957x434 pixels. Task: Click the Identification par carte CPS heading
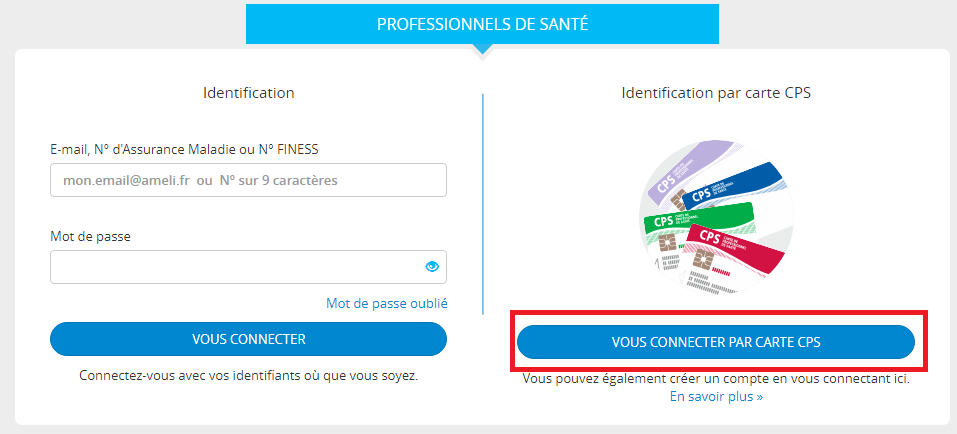716,93
